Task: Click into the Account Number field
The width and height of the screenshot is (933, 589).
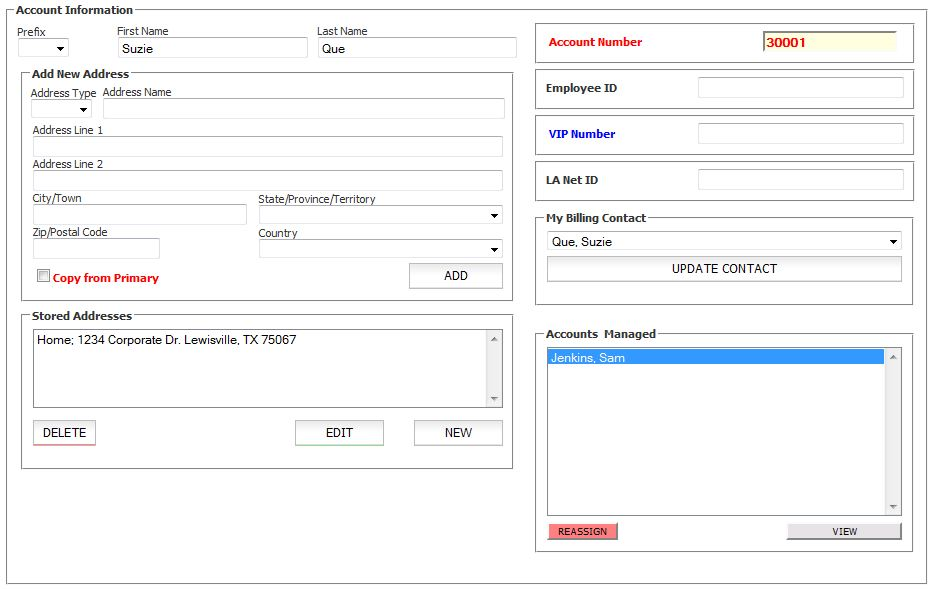Action: pos(829,43)
